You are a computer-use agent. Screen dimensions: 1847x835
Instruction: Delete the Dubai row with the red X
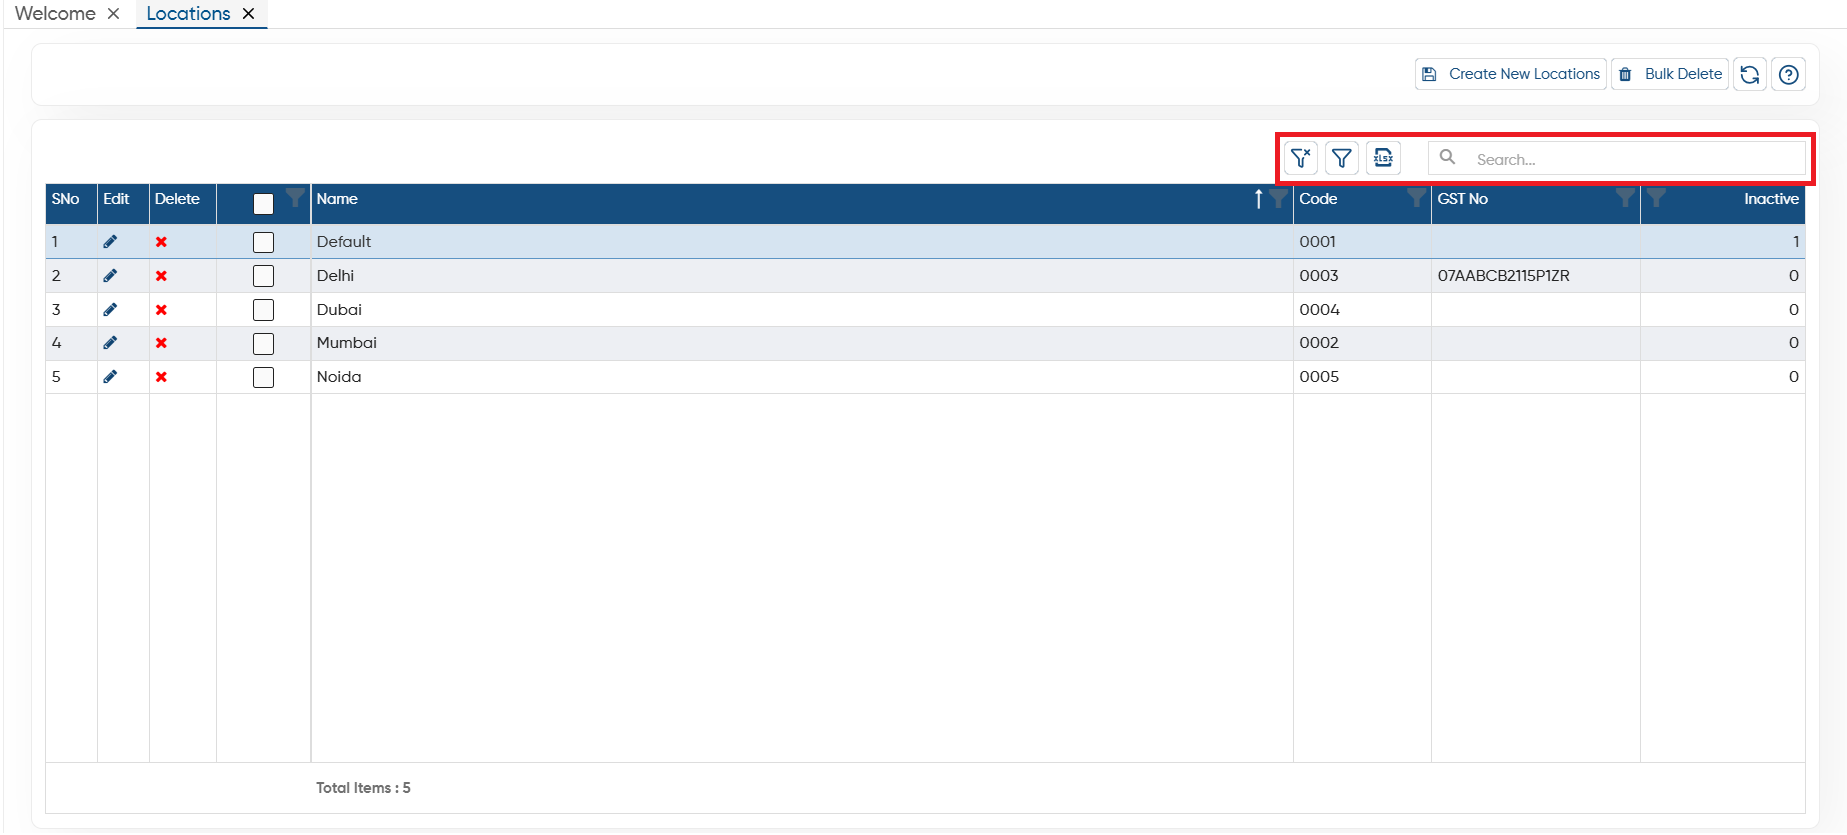tap(161, 310)
